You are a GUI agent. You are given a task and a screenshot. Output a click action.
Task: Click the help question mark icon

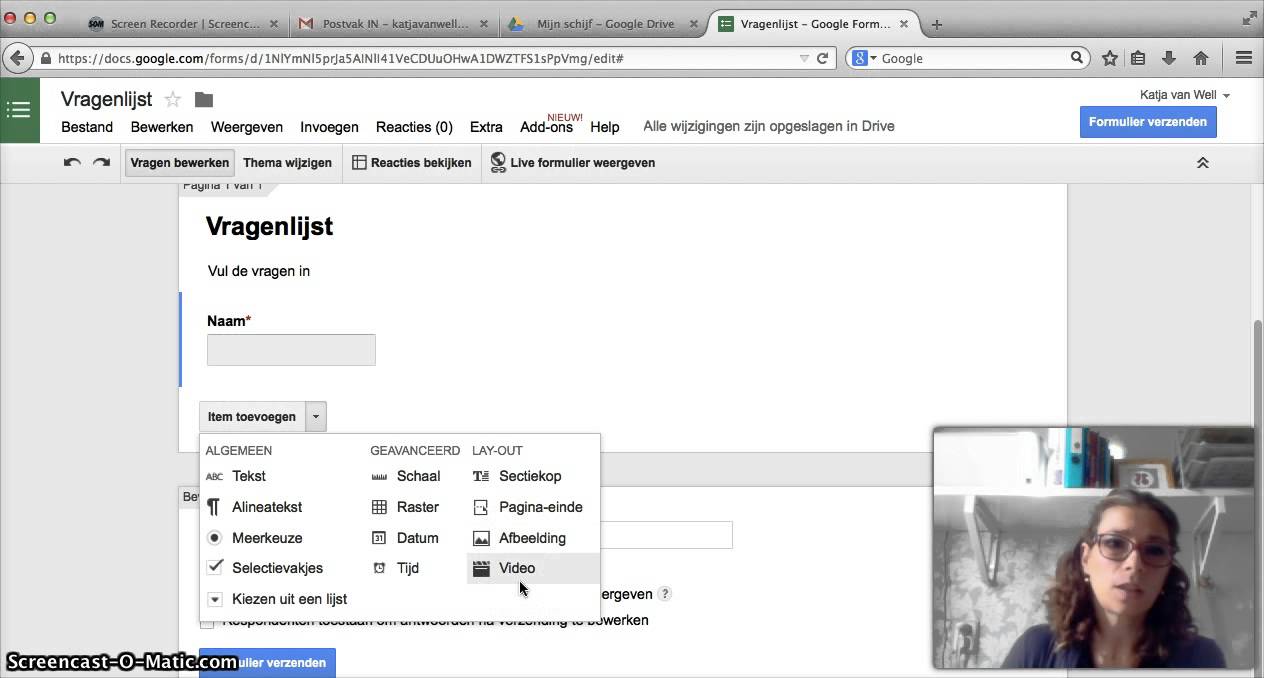665,593
